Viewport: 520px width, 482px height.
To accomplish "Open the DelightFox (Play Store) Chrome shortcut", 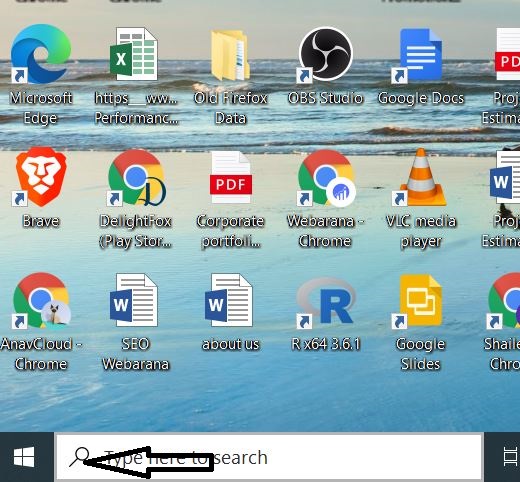I will tap(136, 178).
